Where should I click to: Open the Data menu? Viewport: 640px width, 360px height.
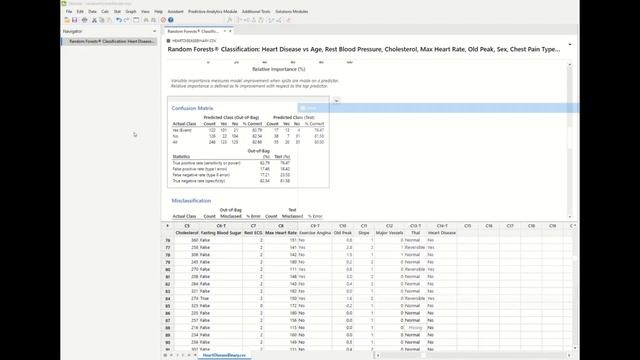[x=93, y=11]
